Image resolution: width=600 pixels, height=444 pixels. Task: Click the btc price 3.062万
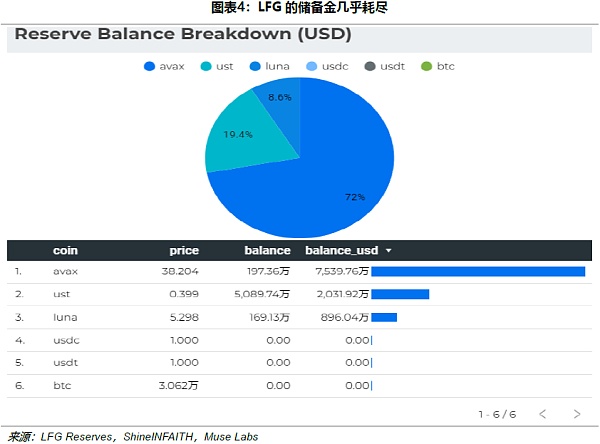tap(179, 385)
